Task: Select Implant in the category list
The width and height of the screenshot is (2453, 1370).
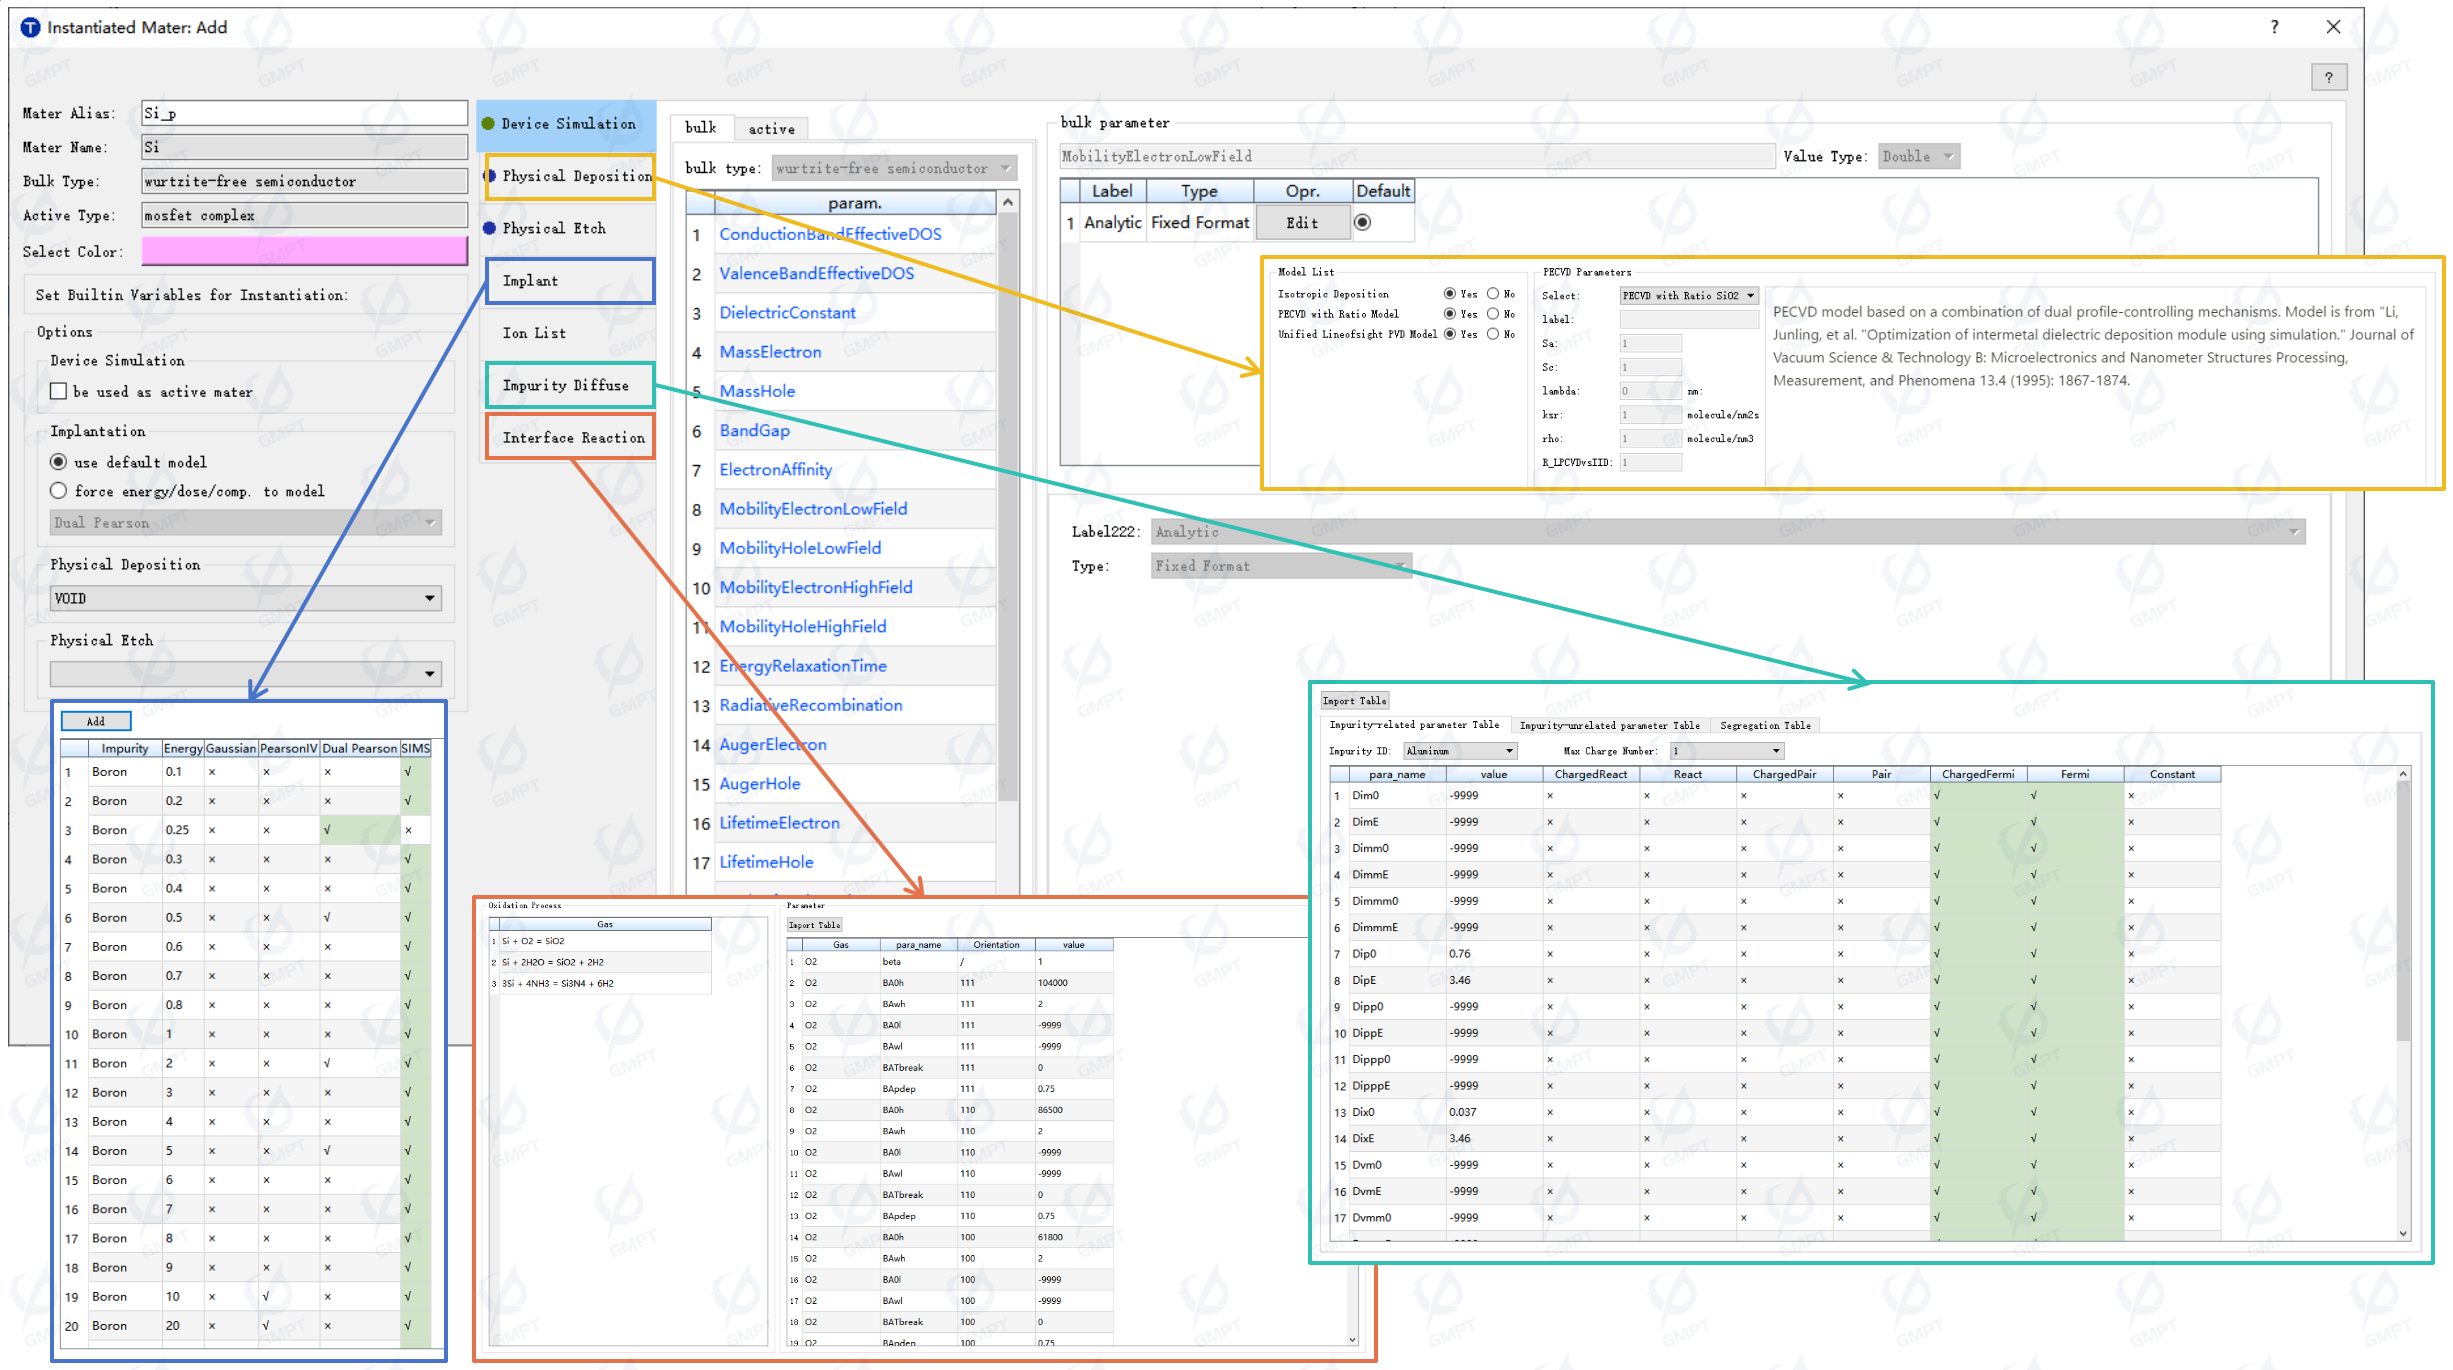Action: click(x=570, y=281)
